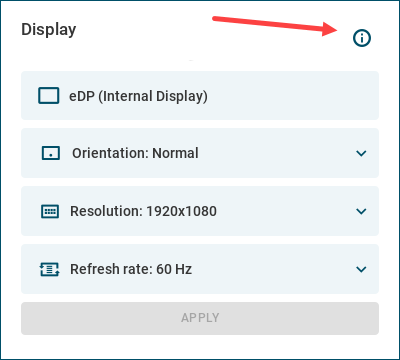
Task: Click the word 'Resolution:' in its row
Action: 106,211
